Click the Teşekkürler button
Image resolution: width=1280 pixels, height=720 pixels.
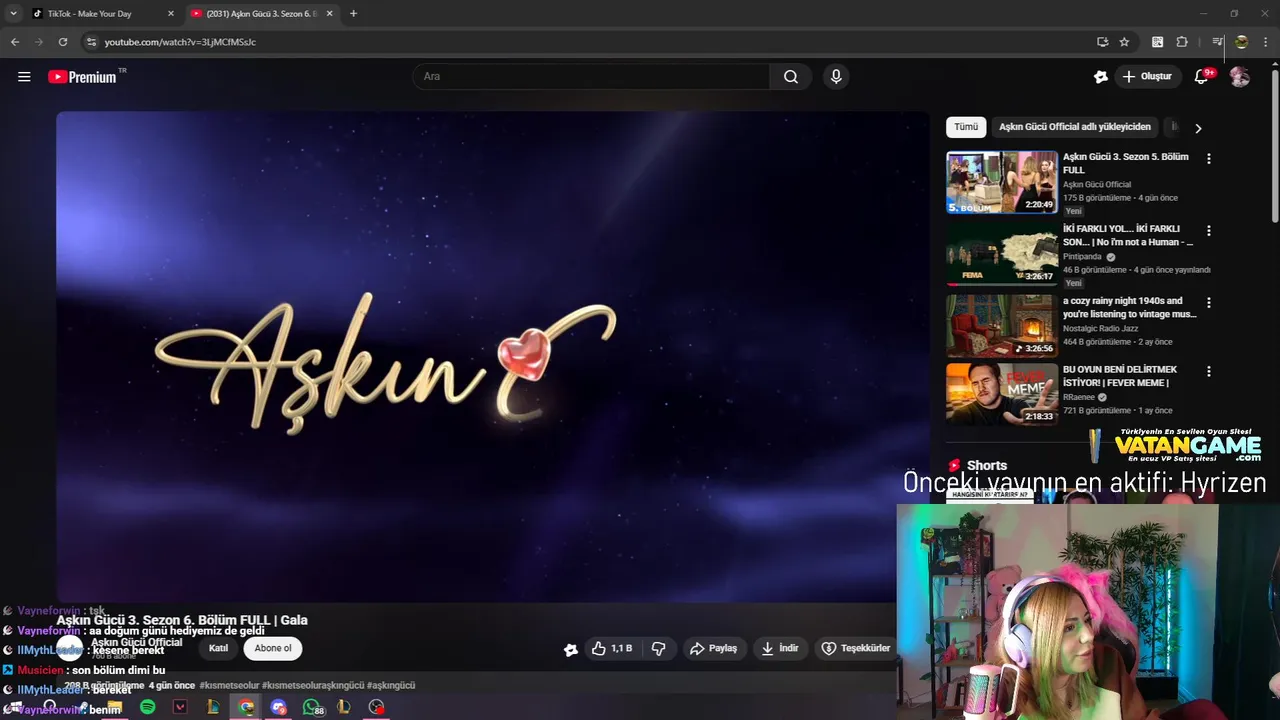855,649
